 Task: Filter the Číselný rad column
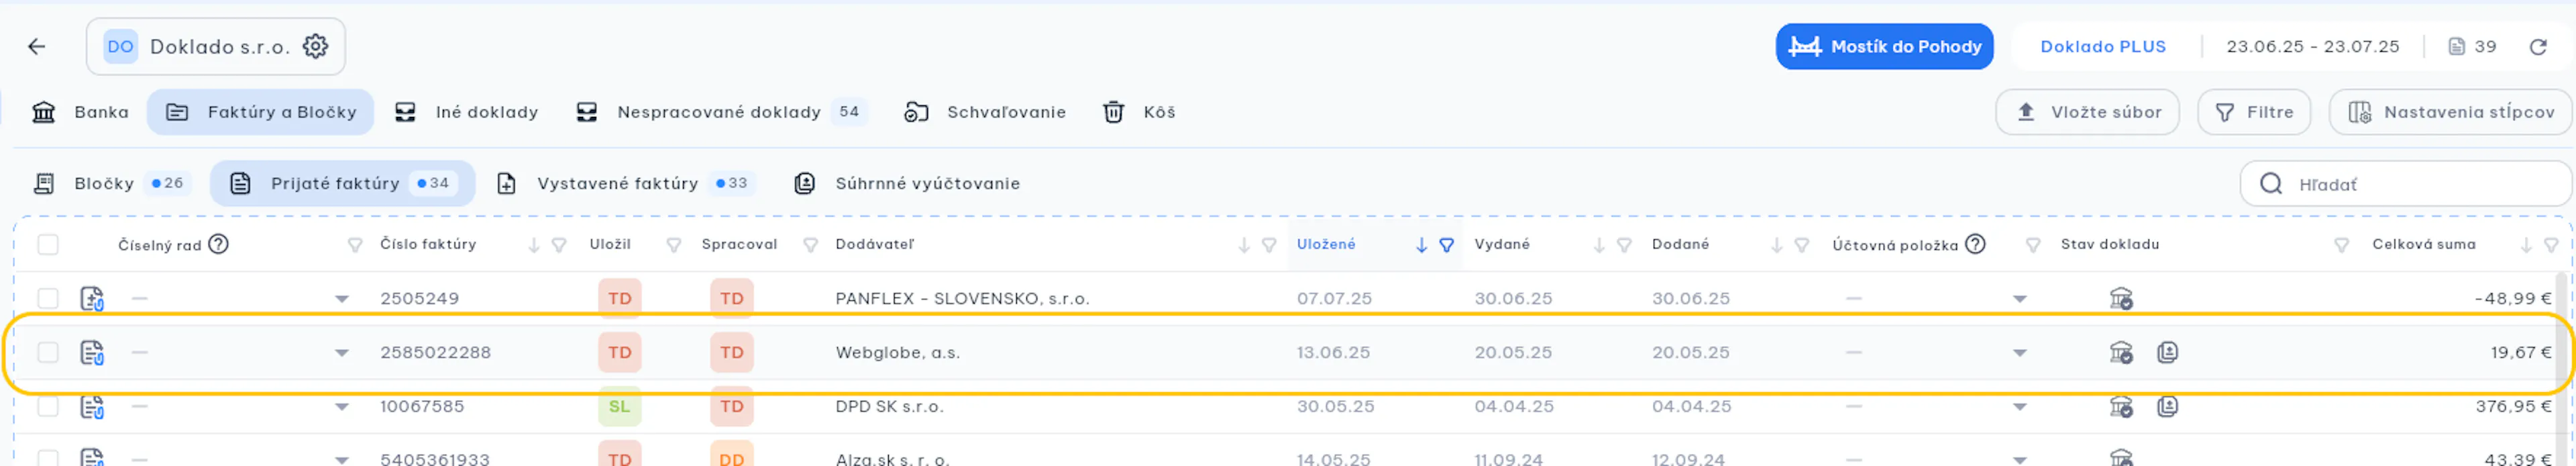(354, 245)
